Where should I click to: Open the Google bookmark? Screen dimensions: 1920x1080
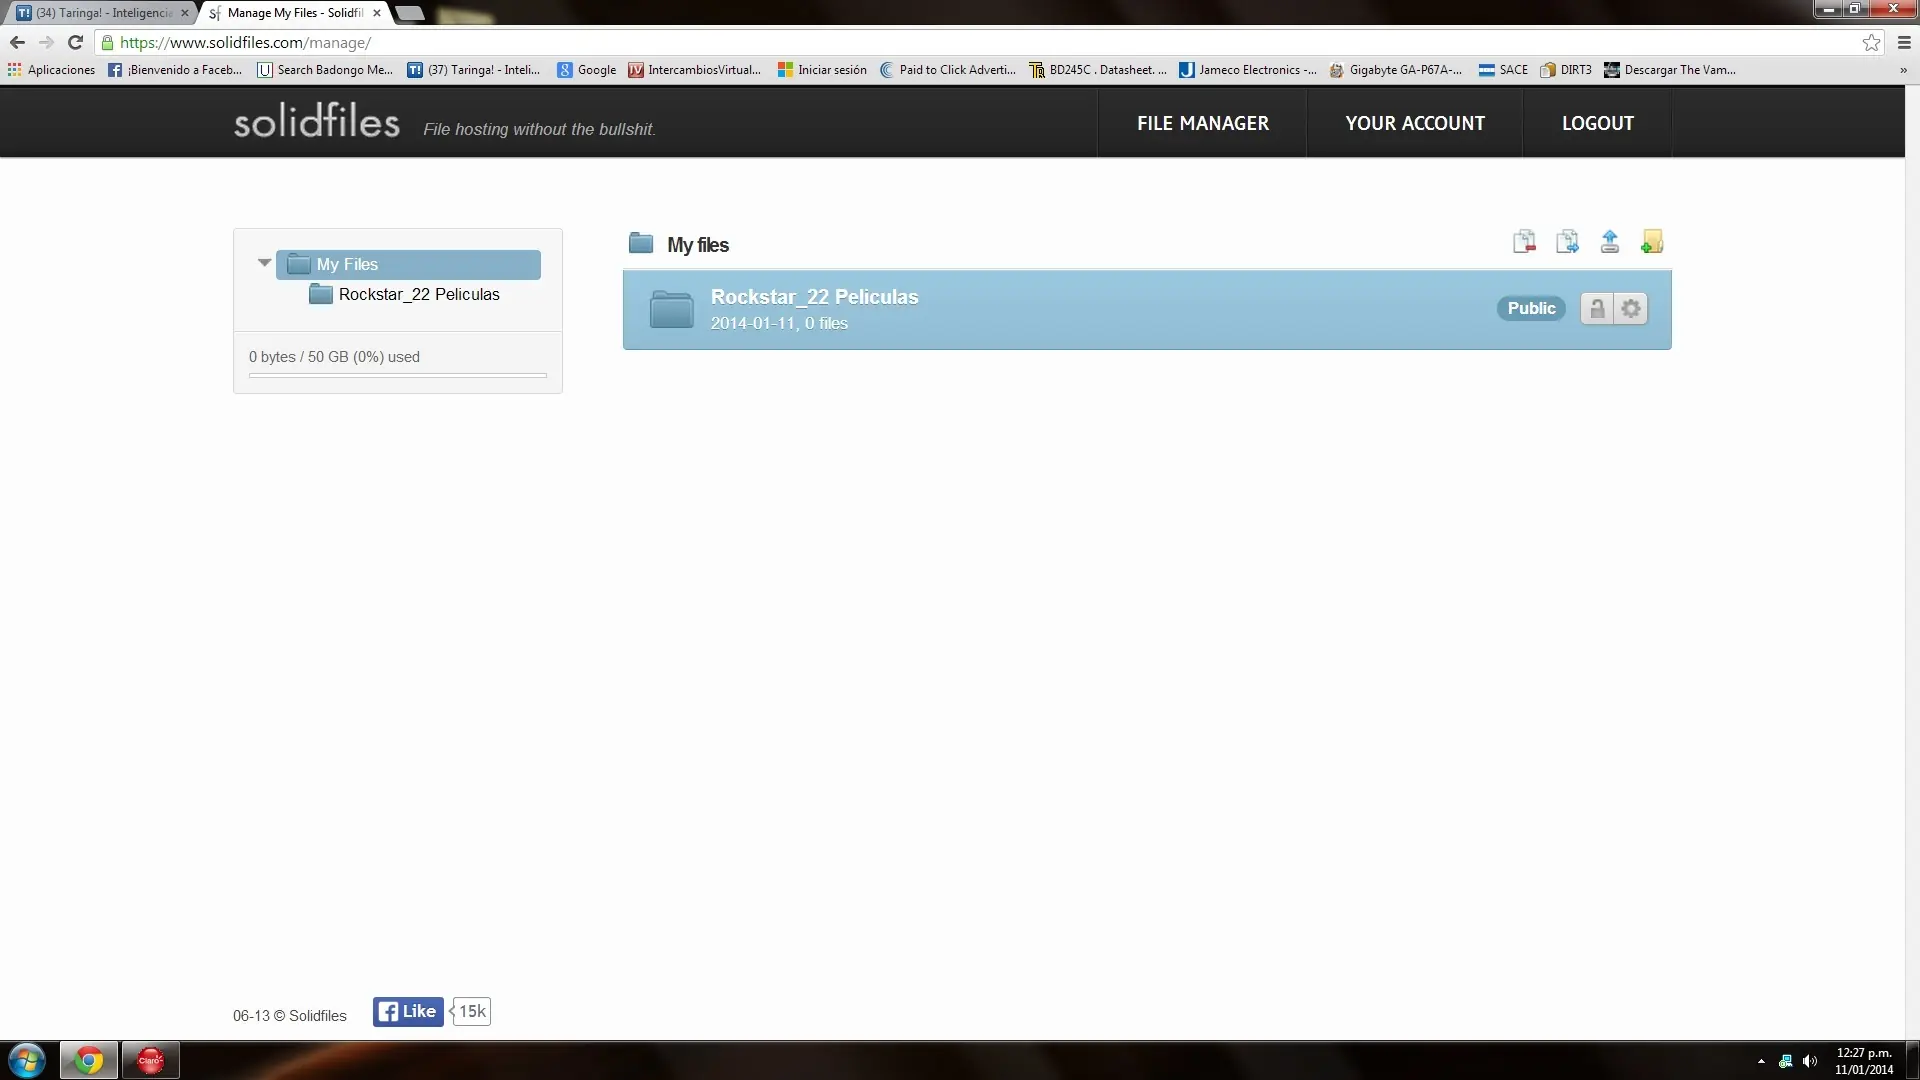[587, 70]
